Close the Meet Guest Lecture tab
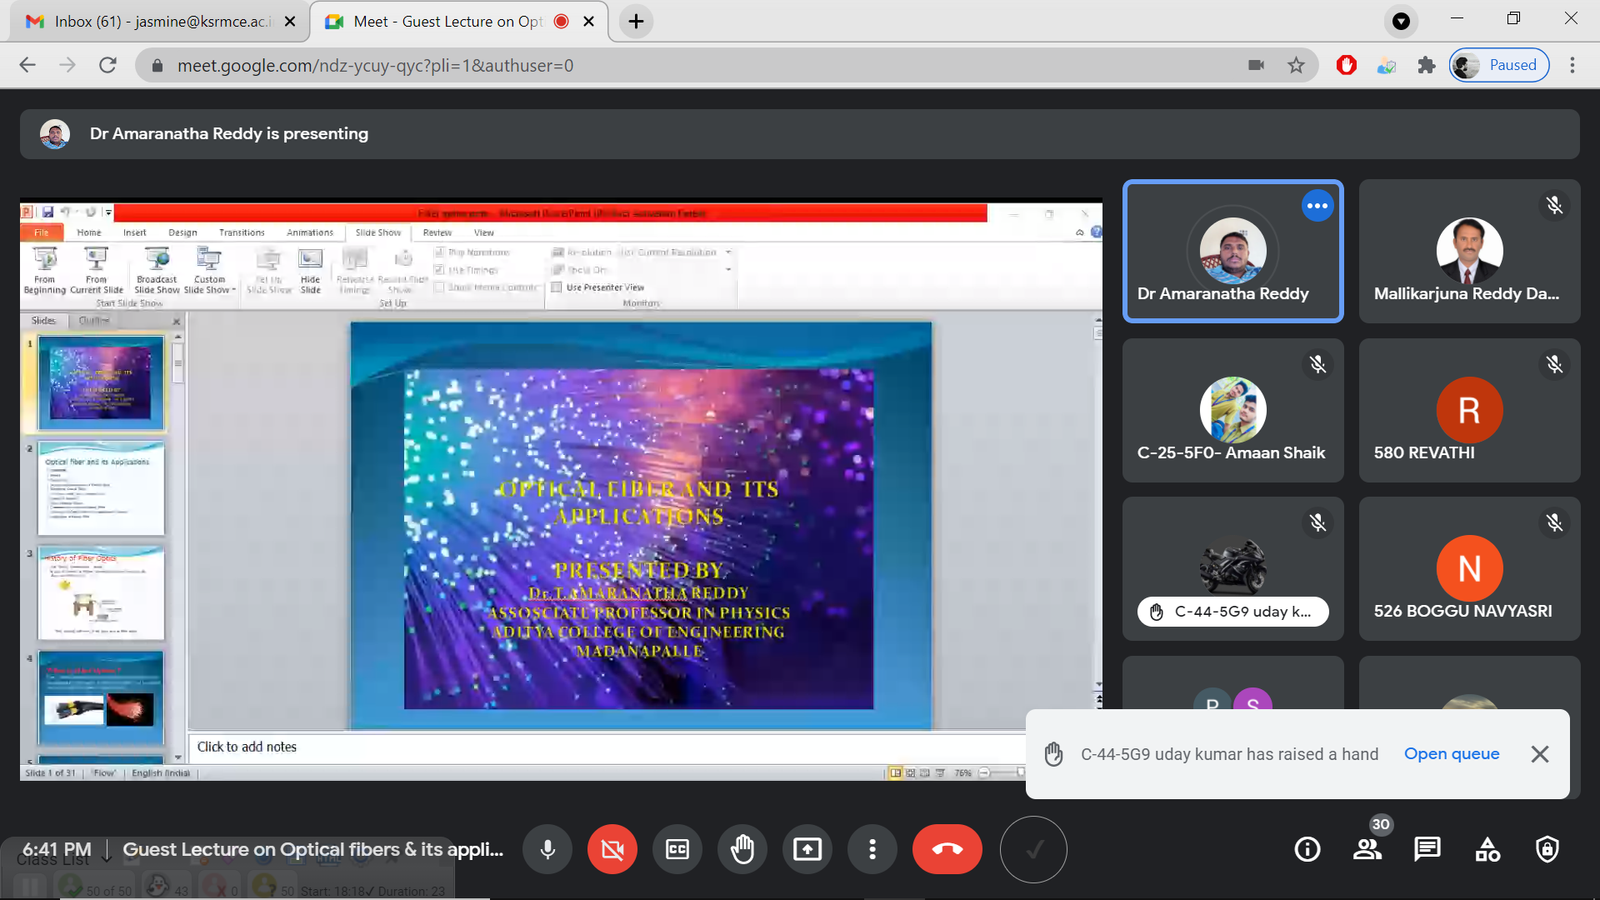 [x=589, y=21]
